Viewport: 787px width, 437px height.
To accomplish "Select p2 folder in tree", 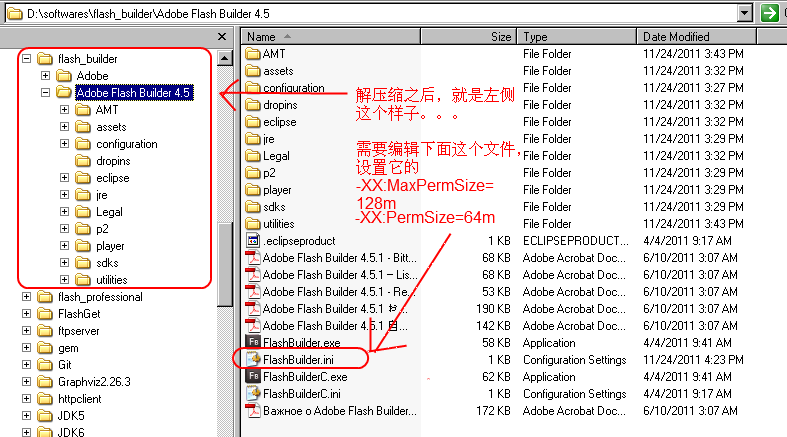I will click(x=102, y=229).
